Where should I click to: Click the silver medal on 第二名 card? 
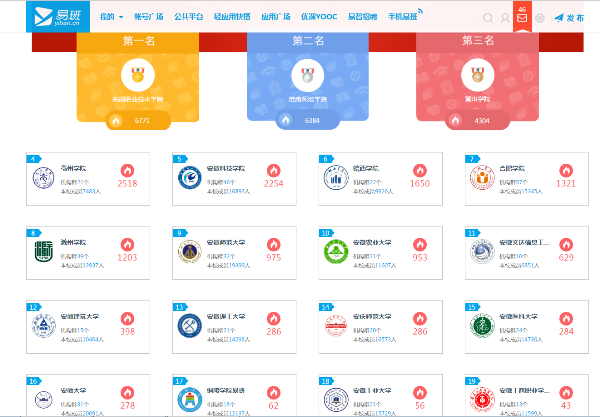(x=308, y=75)
